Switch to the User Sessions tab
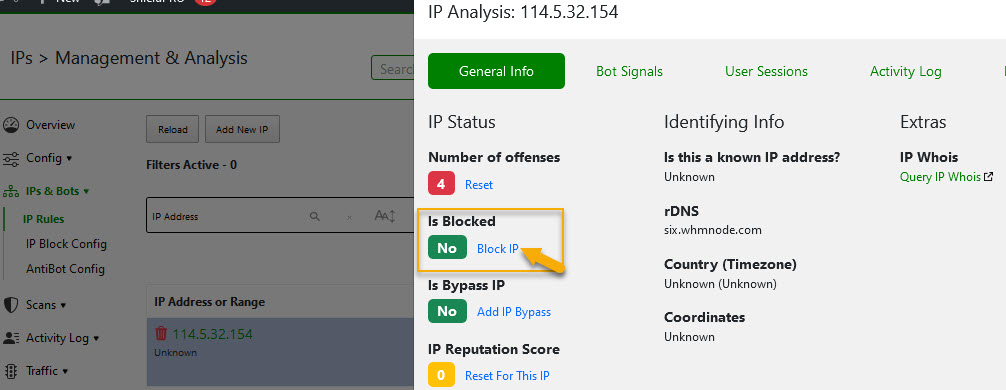This screenshot has height=390, width=1006. click(x=766, y=71)
